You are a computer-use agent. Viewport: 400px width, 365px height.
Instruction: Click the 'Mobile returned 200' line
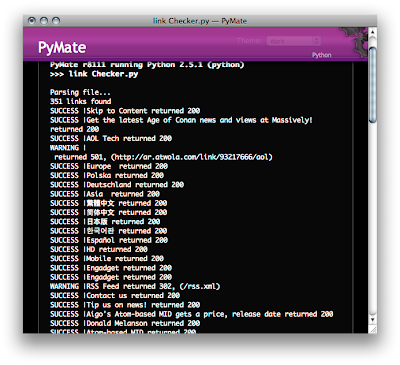coord(107,258)
